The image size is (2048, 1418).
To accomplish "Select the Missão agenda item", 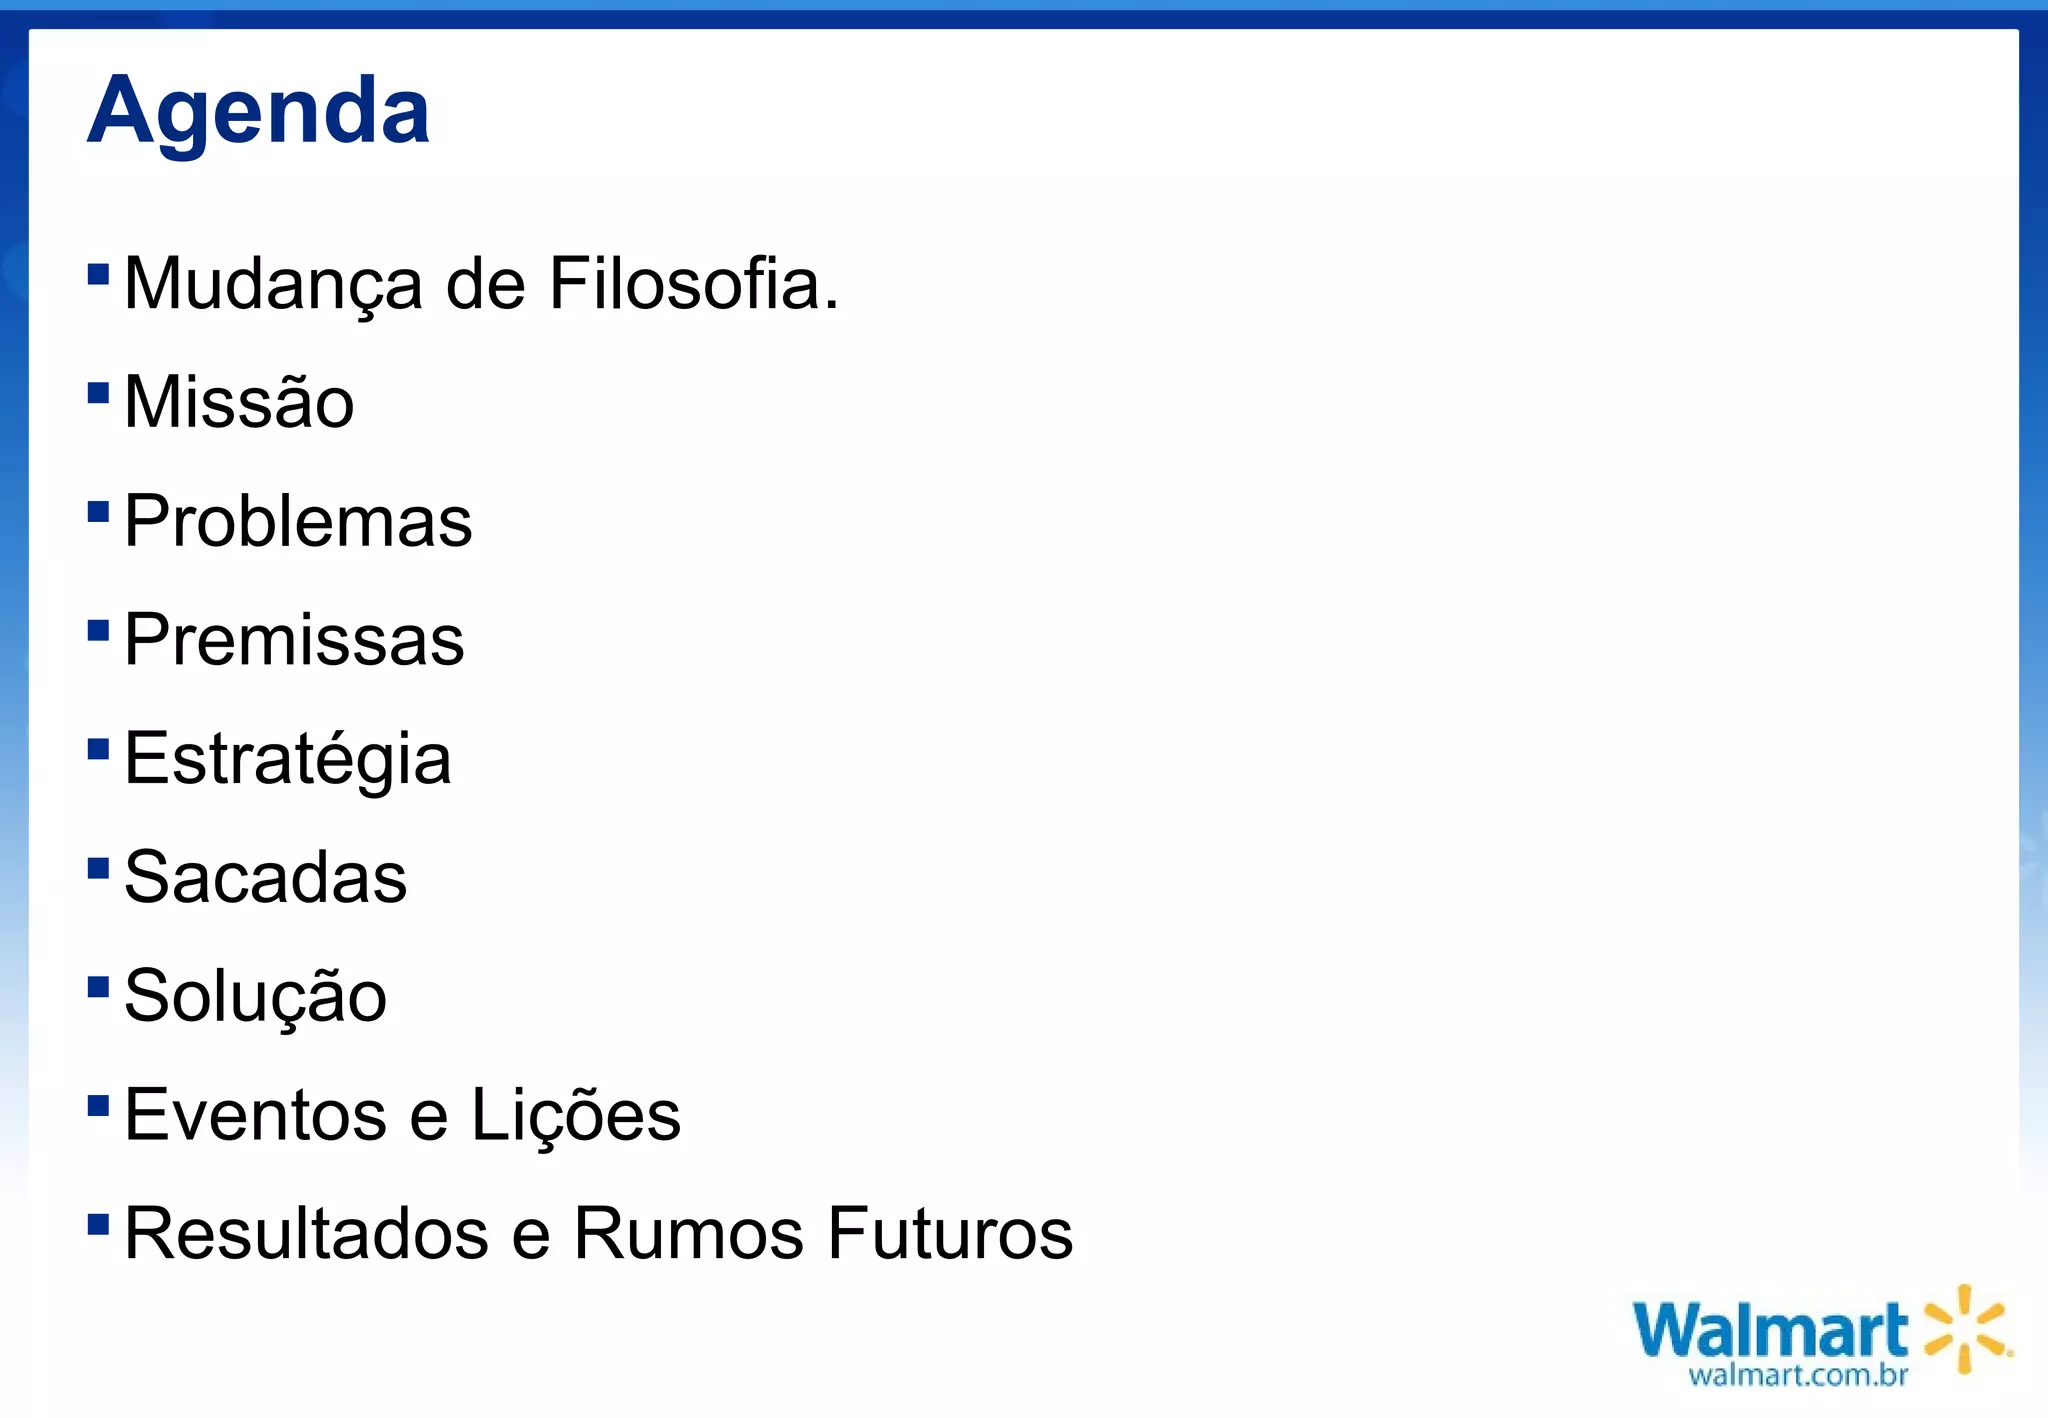I will tap(239, 402).
